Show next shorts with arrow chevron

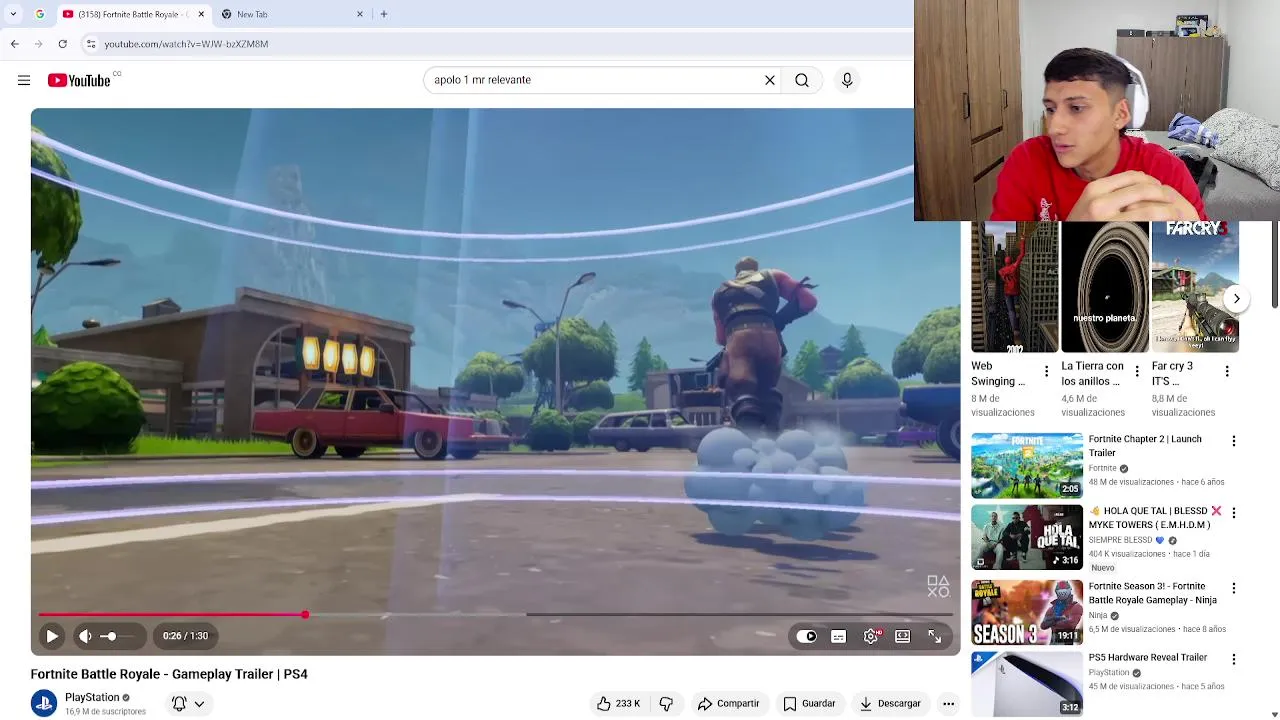[1237, 298]
